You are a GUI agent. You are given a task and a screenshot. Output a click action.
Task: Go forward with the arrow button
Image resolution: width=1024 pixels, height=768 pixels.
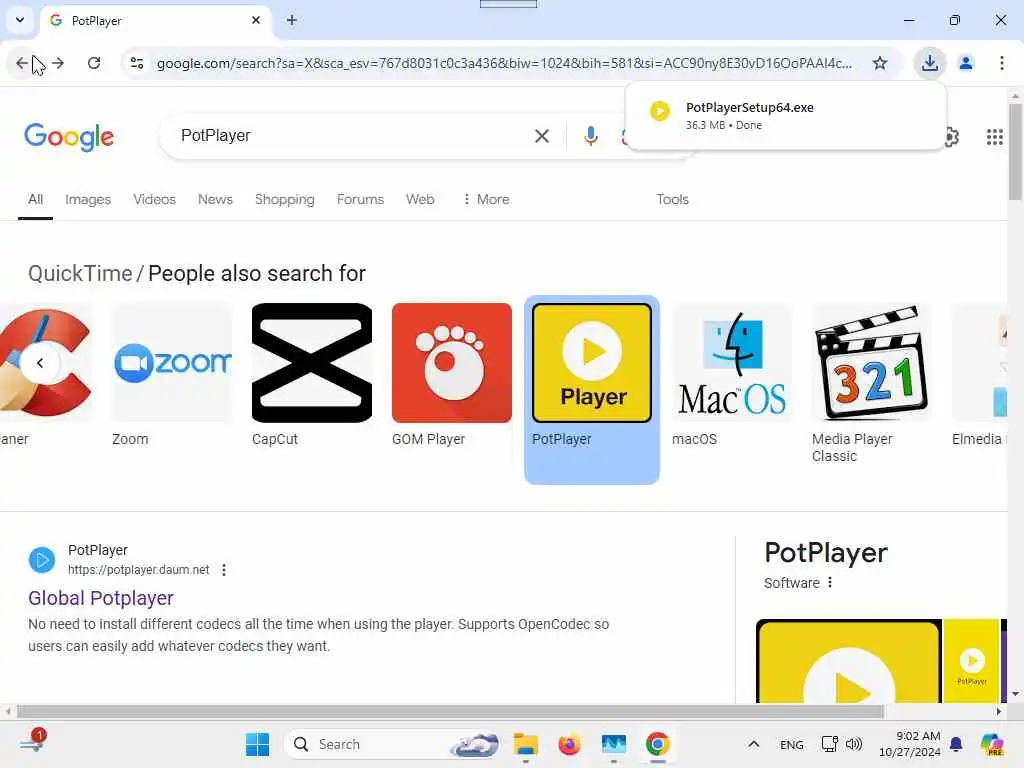click(58, 63)
